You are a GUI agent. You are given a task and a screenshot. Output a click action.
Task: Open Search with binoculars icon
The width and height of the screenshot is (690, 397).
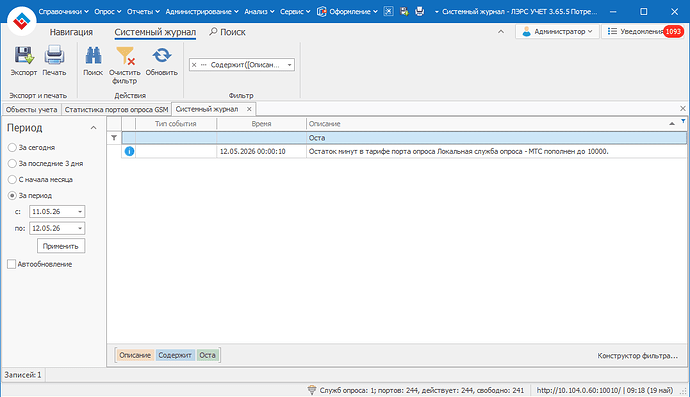click(93, 55)
